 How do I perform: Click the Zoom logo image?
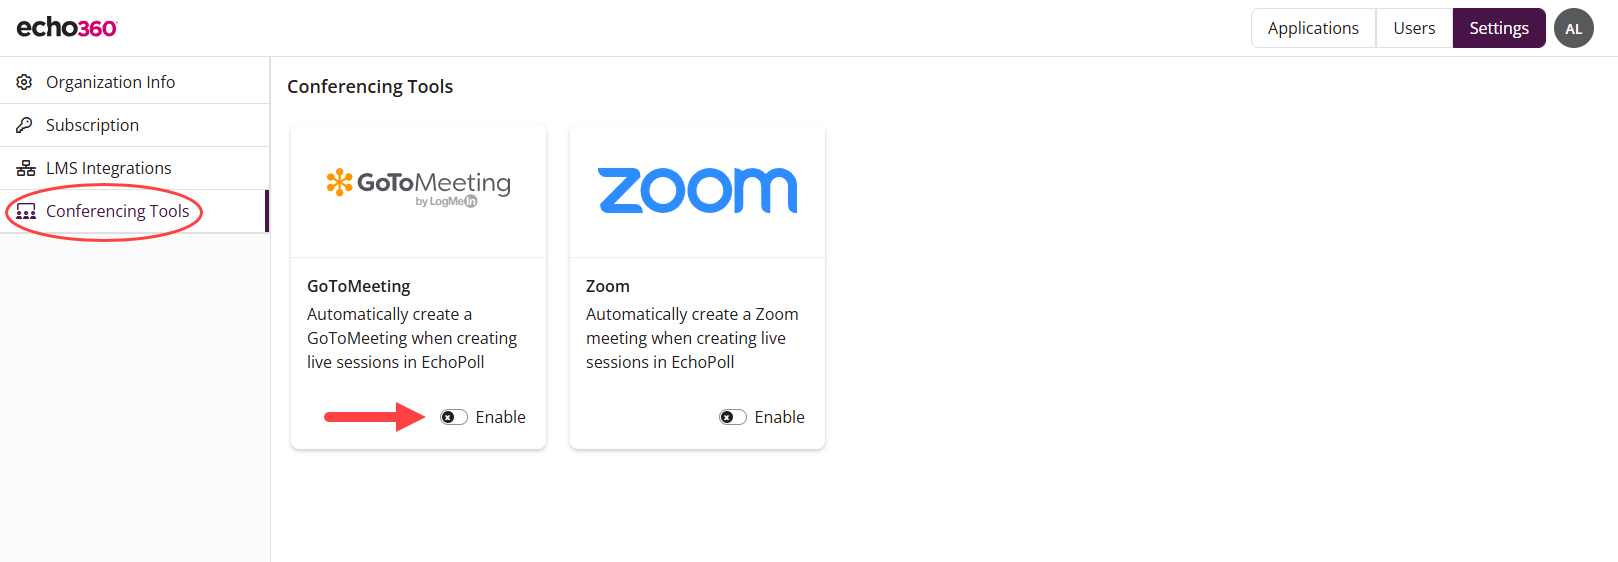coord(697,190)
